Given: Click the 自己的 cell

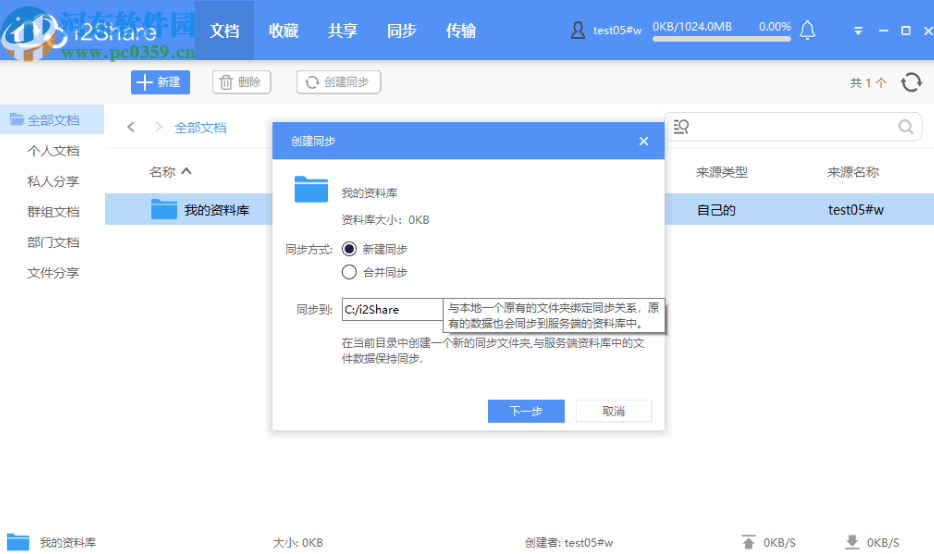Looking at the screenshot, I should click(x=716, y=210).
